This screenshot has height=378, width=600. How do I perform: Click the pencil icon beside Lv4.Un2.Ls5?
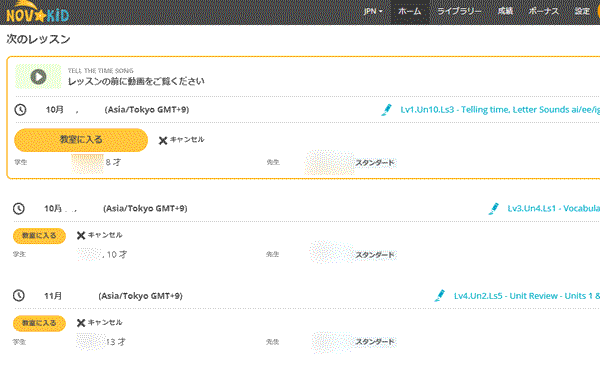coord(440,296)
